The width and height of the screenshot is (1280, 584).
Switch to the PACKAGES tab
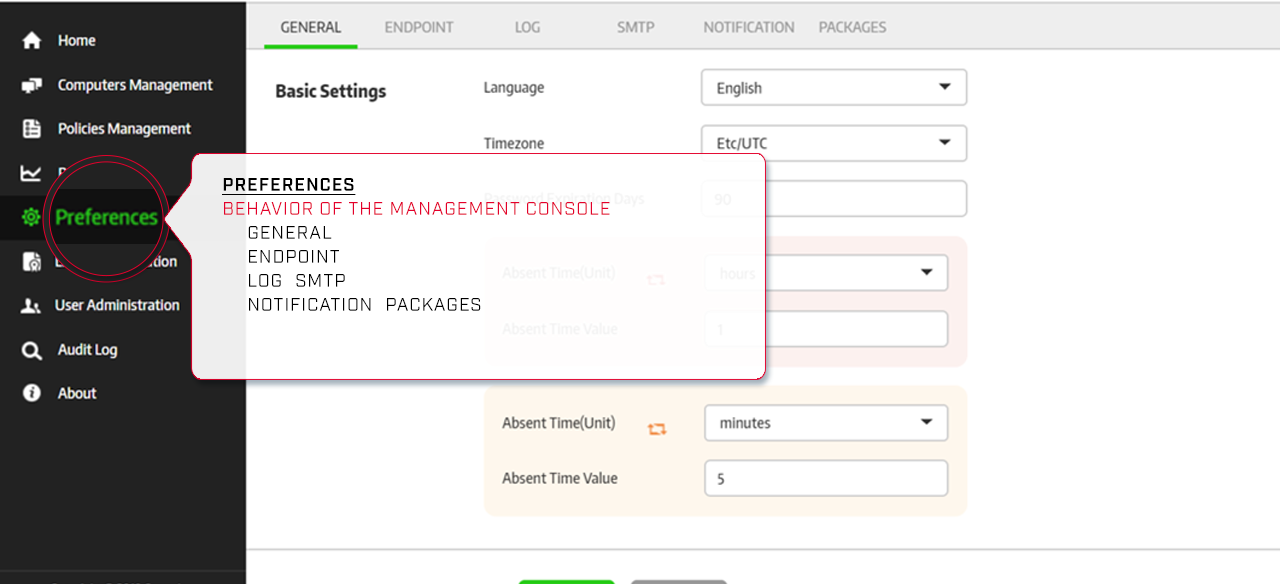pos(853,27)
